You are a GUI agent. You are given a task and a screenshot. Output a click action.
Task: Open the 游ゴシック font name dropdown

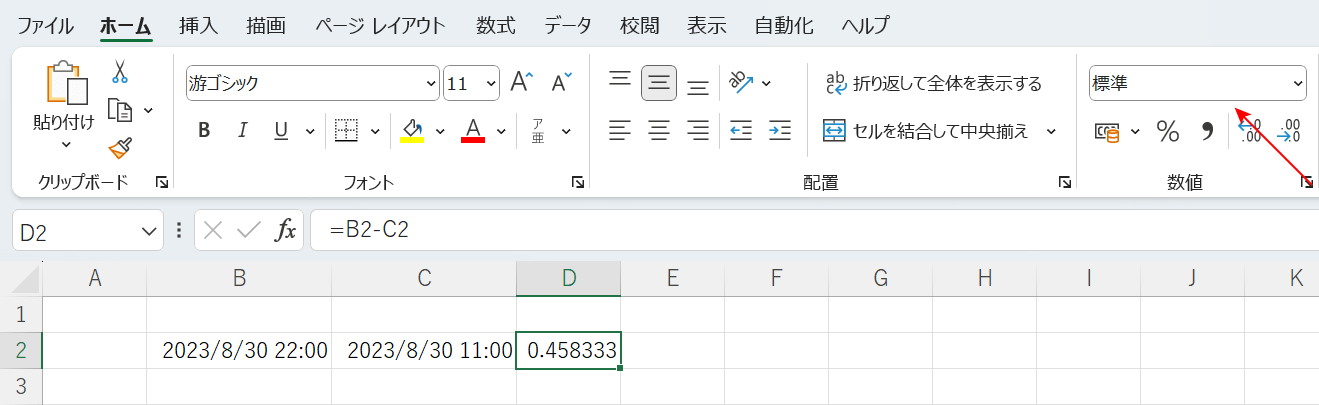click(432, 83)
